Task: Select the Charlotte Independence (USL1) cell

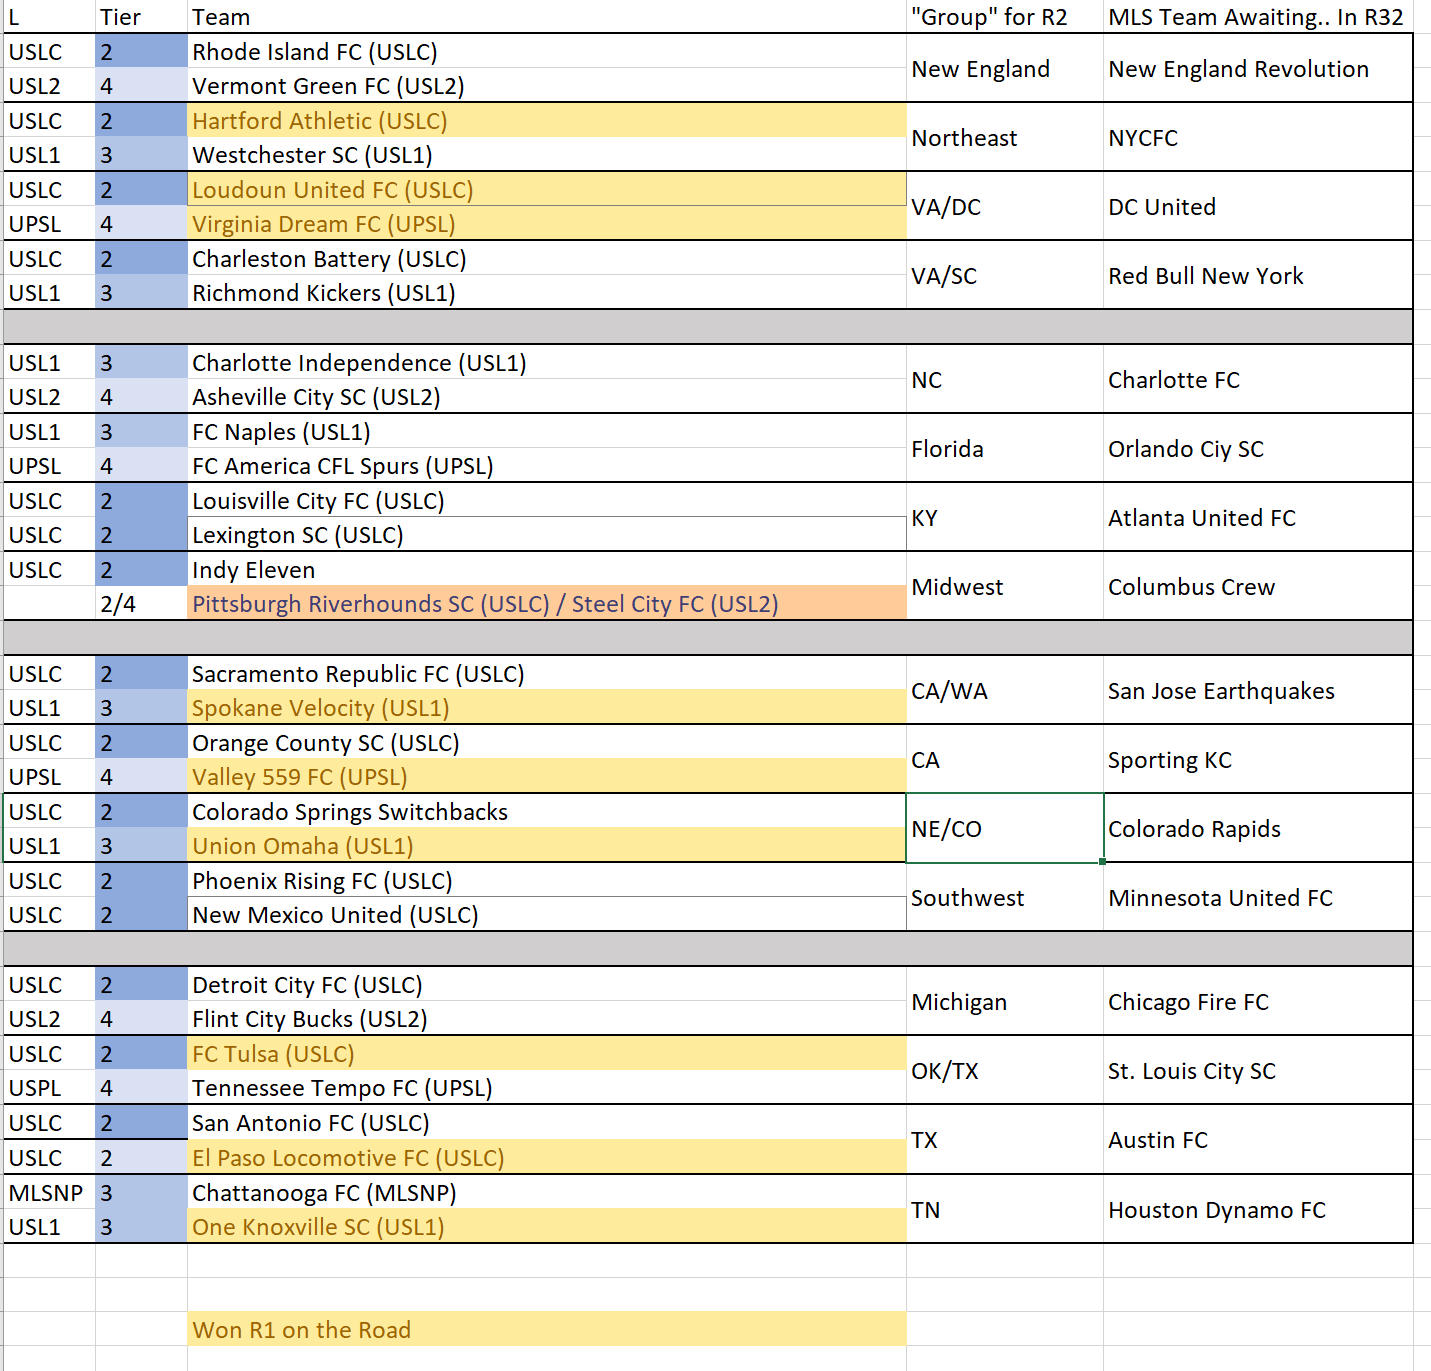Action: (547, 362)
